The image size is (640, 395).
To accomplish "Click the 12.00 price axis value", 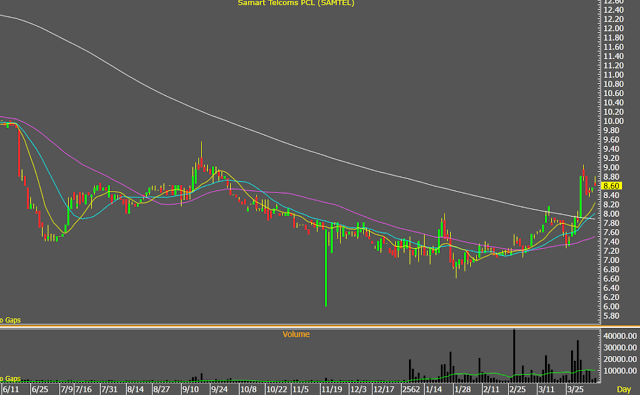I will [613, 29].
